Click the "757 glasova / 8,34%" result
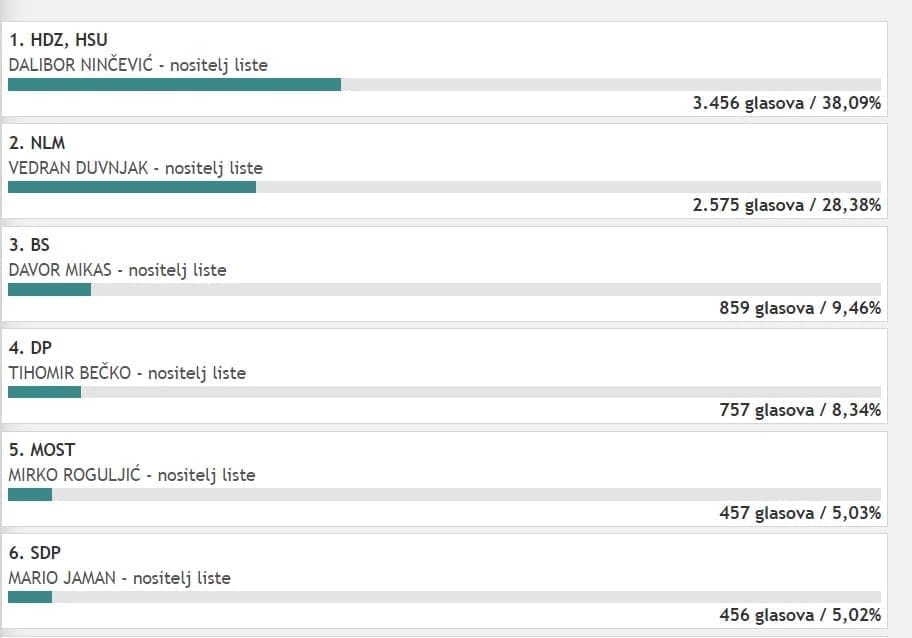 (x=800, y=410)
